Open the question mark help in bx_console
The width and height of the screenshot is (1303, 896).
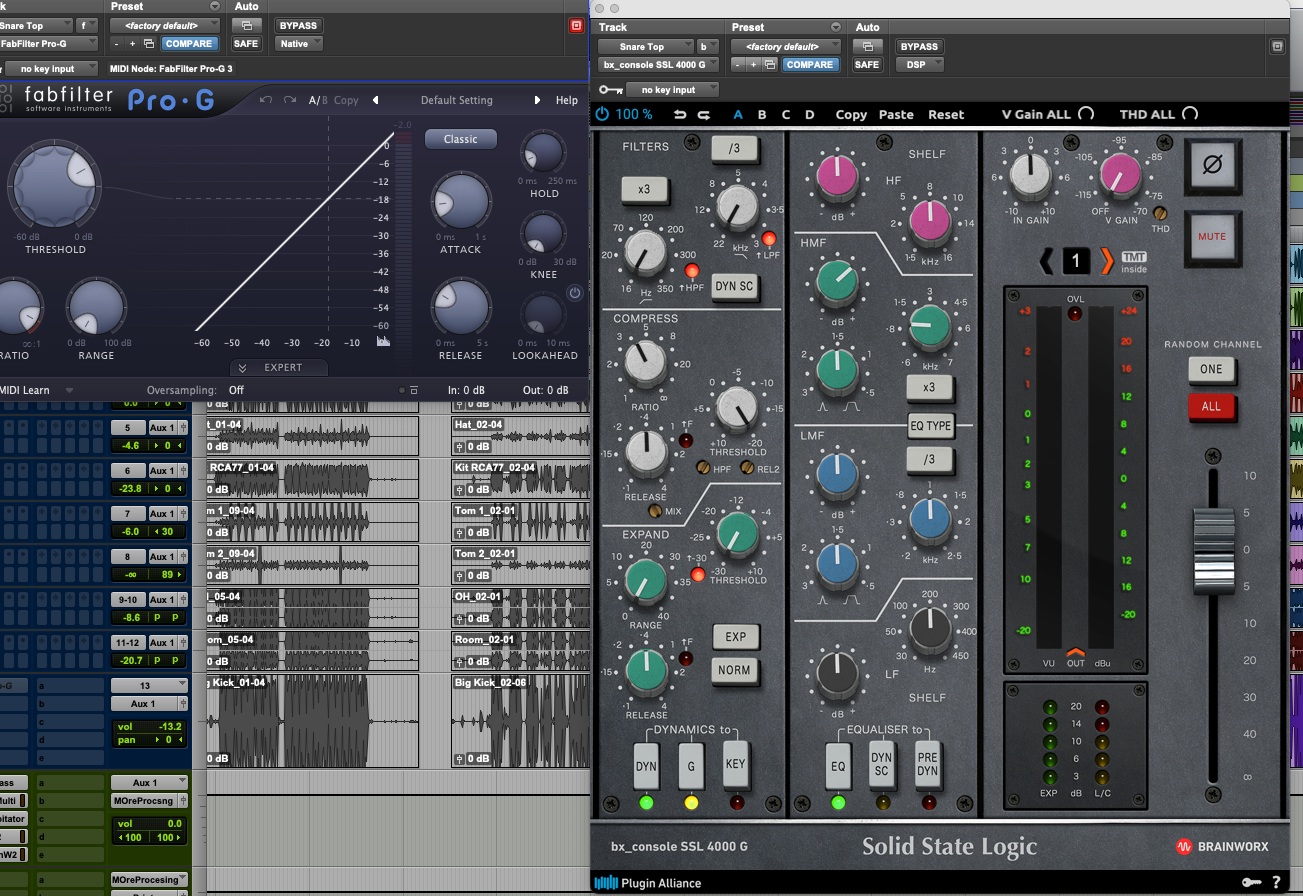tap(1277, 882)
